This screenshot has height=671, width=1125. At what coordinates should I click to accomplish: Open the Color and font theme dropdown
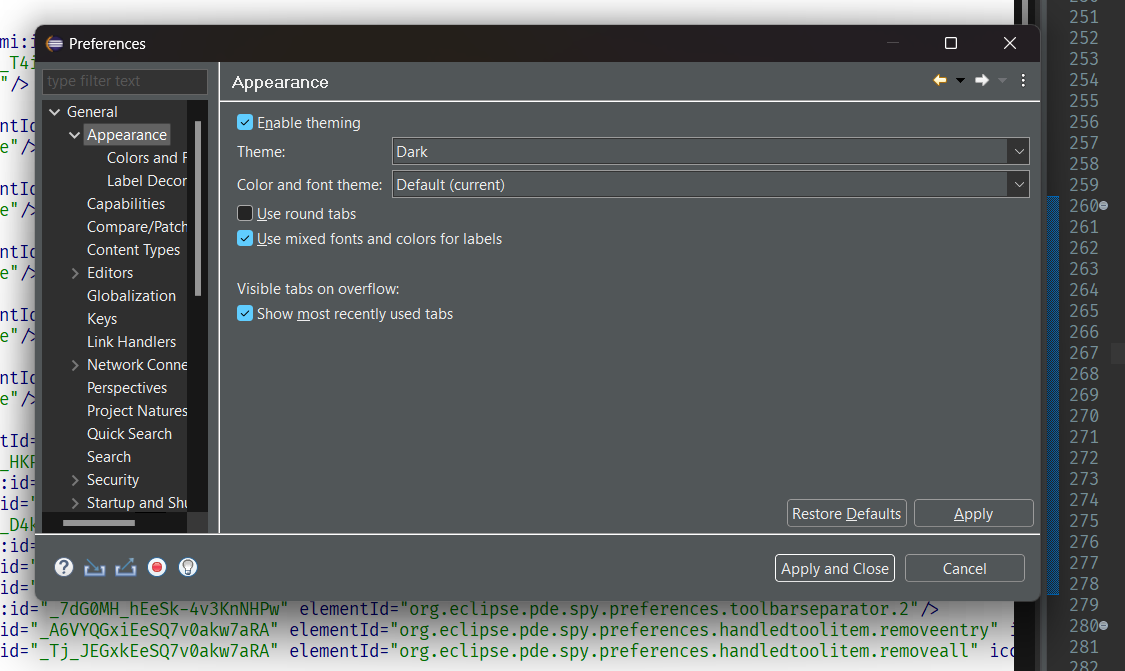click(1018, 184)
